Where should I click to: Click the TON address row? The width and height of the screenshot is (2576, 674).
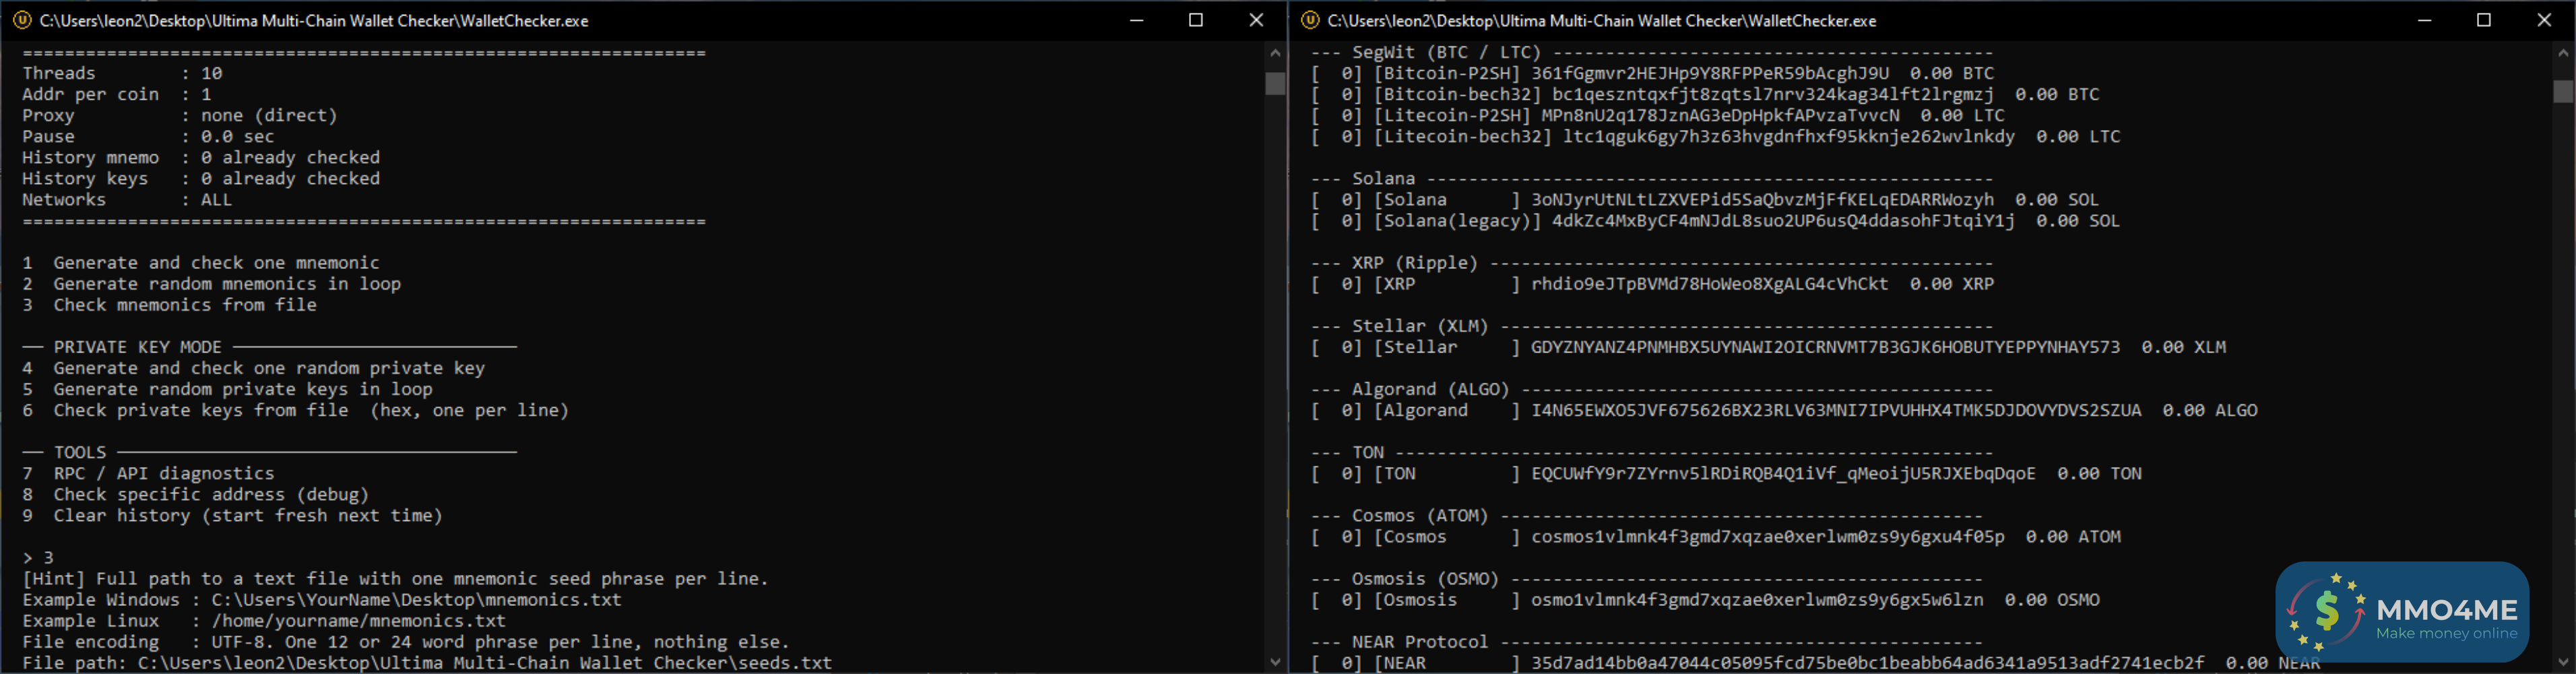tap(1726, 473)
